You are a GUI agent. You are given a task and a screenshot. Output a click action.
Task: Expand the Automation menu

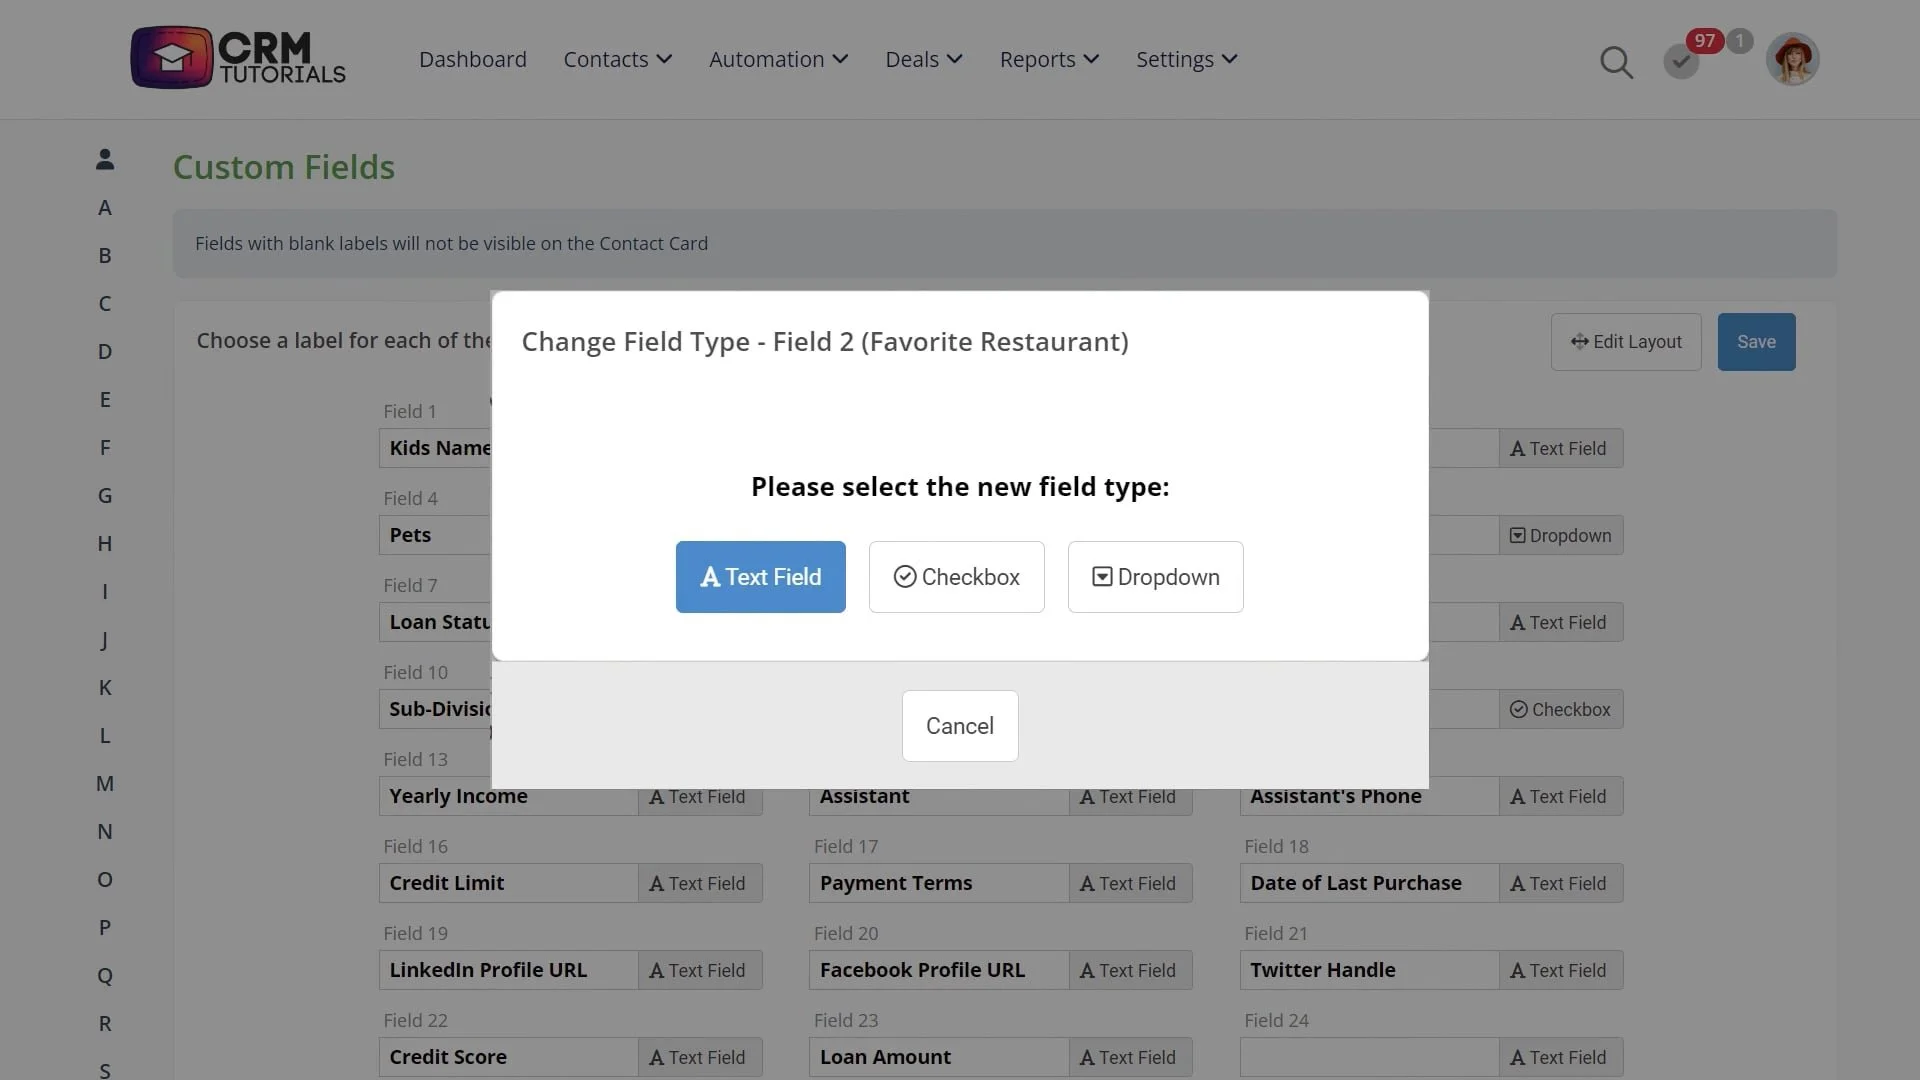[778, 60]
